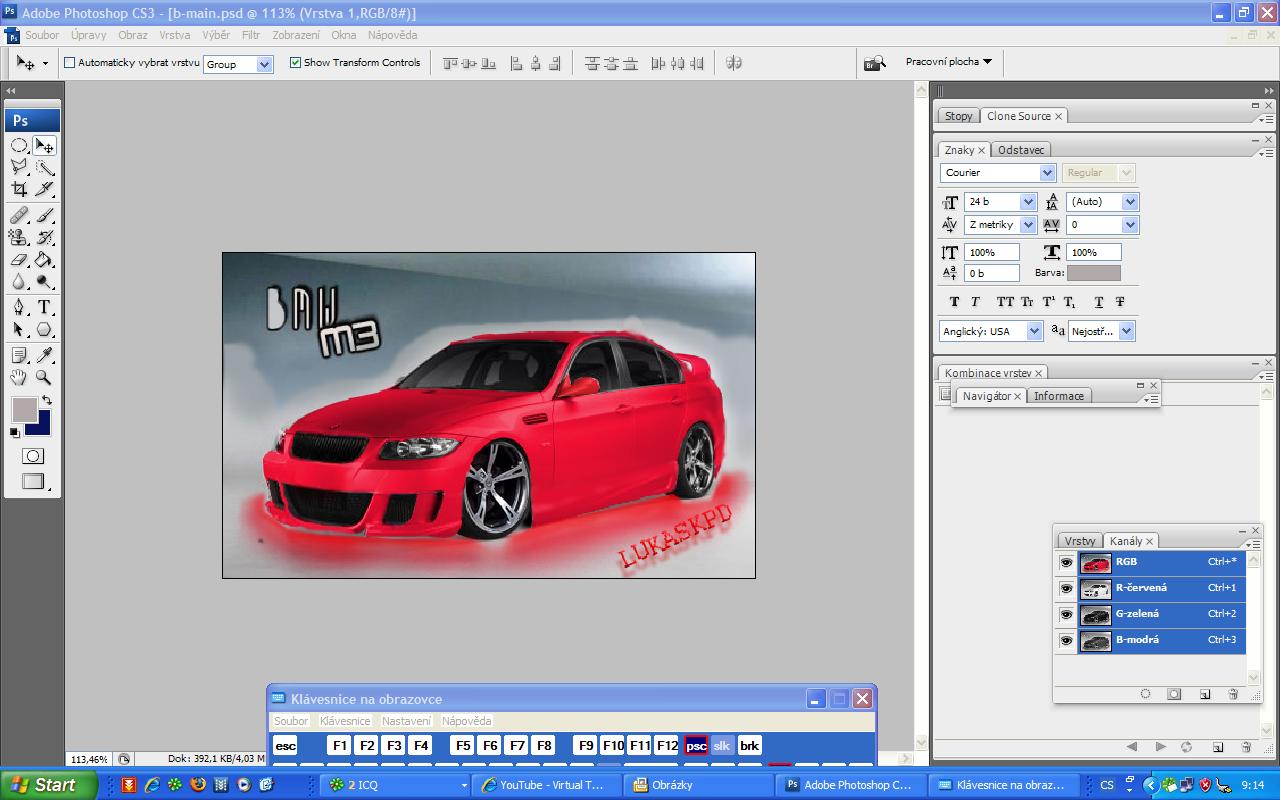Open the Courier font family dropdown
This screenshot has height=800, width=1280.
point(1048,173)
